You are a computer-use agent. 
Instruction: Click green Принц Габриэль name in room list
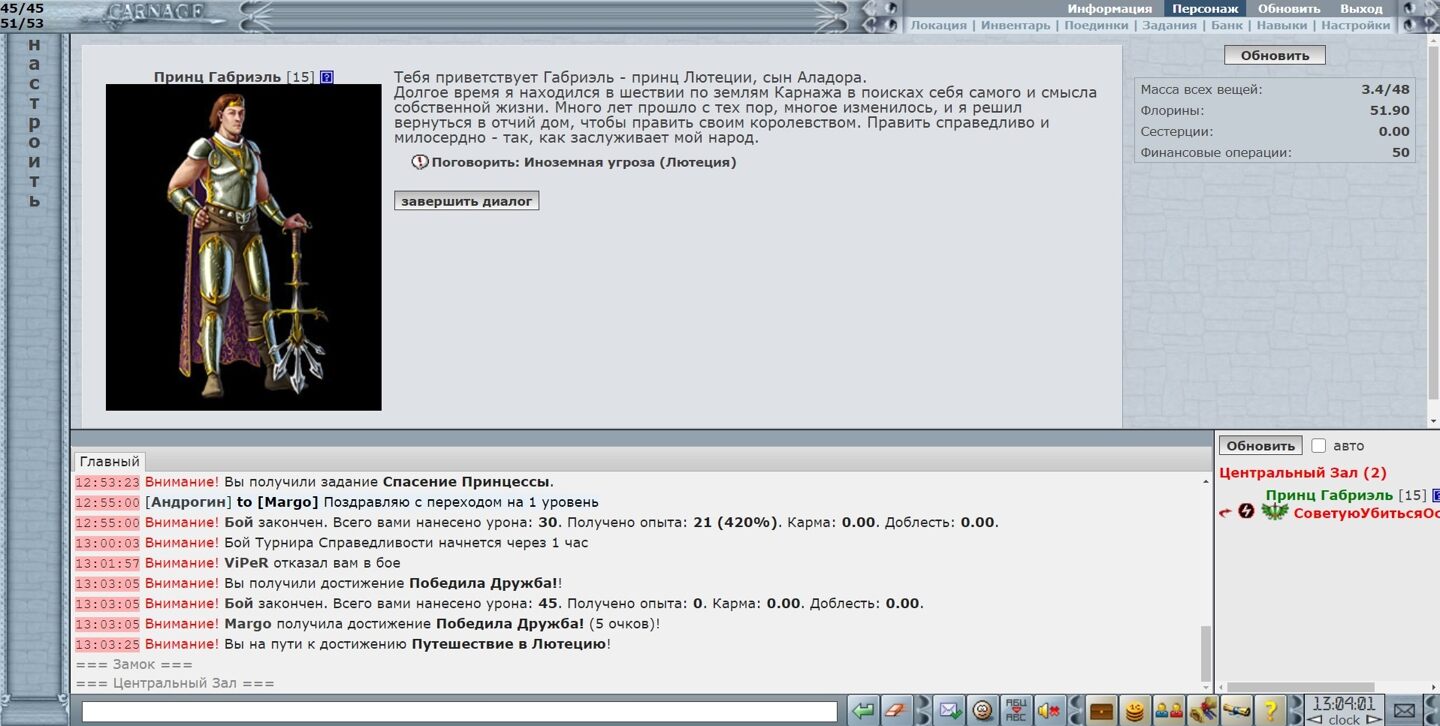point(1329,495)
